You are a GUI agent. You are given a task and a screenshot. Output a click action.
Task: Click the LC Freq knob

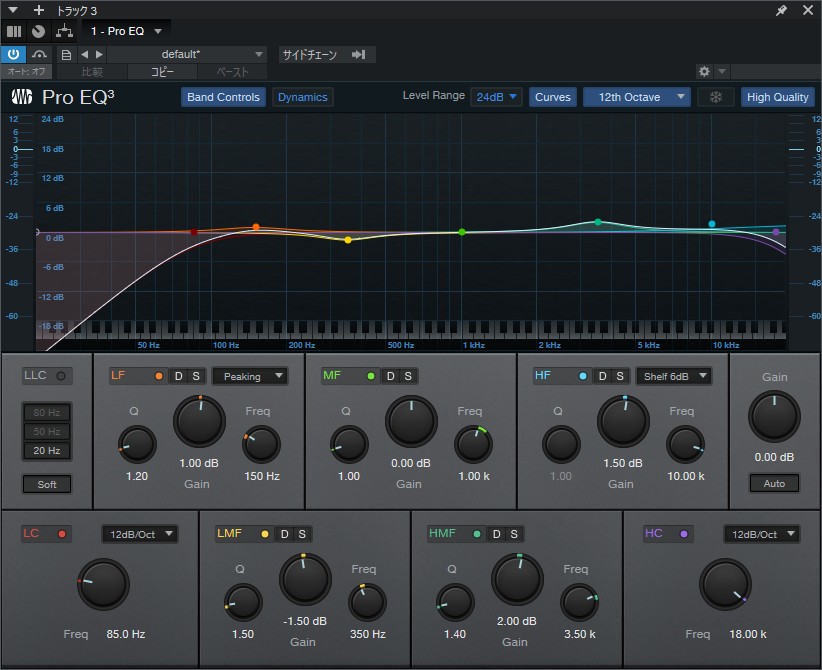[103, 584]
